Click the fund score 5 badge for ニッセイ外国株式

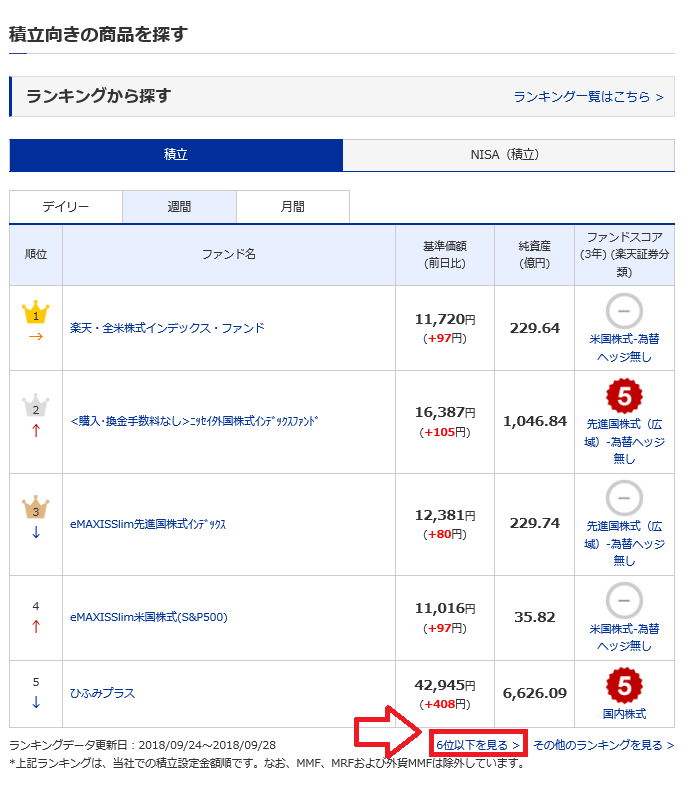624,396
